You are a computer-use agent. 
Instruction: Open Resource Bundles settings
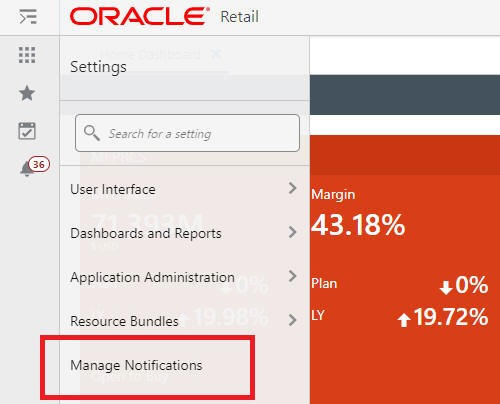(184, 321)
